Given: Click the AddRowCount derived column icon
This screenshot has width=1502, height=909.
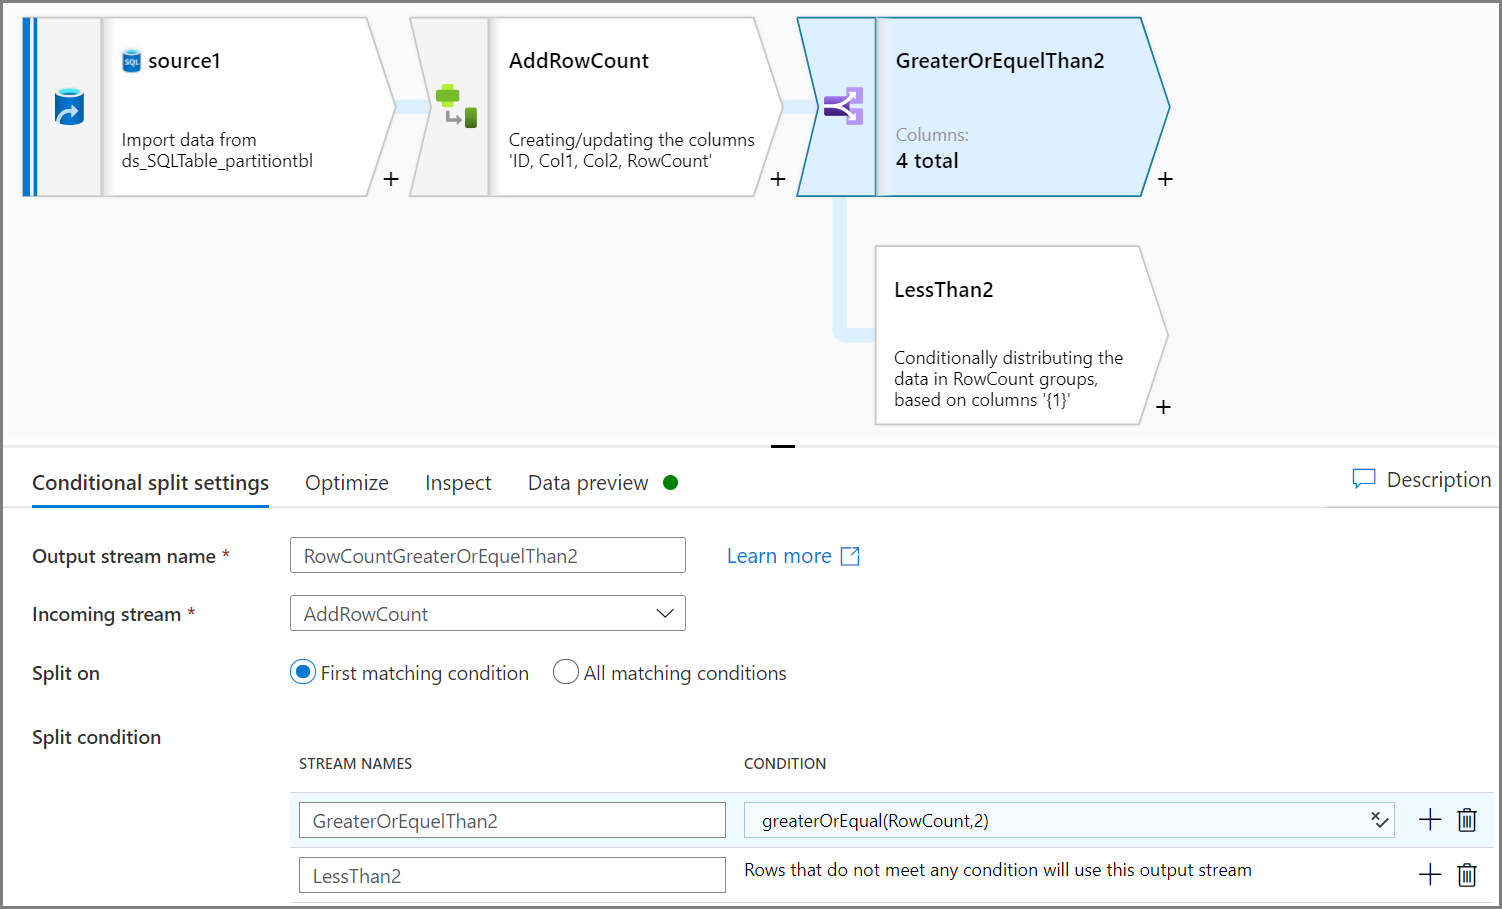Looking at the screenshot, I should [456, 106].
